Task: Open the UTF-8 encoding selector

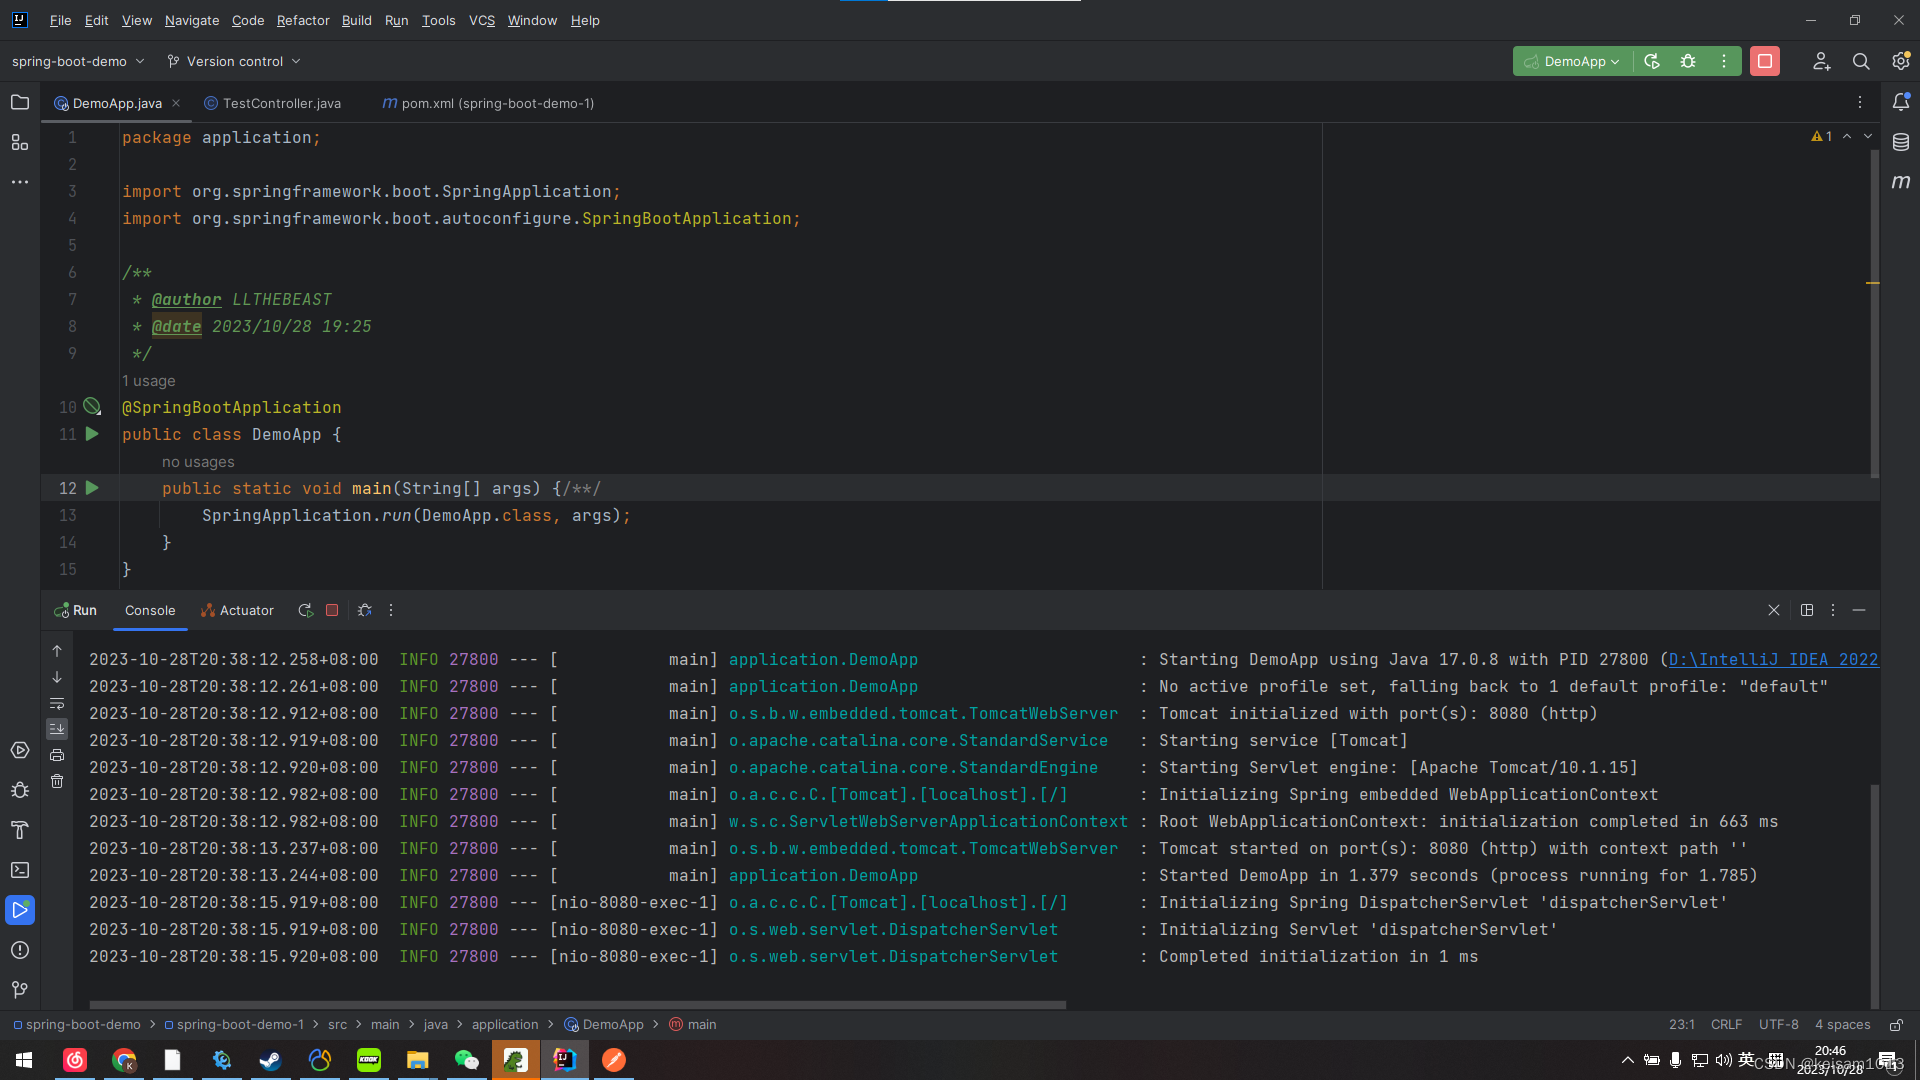Action: point(1779,1025)
